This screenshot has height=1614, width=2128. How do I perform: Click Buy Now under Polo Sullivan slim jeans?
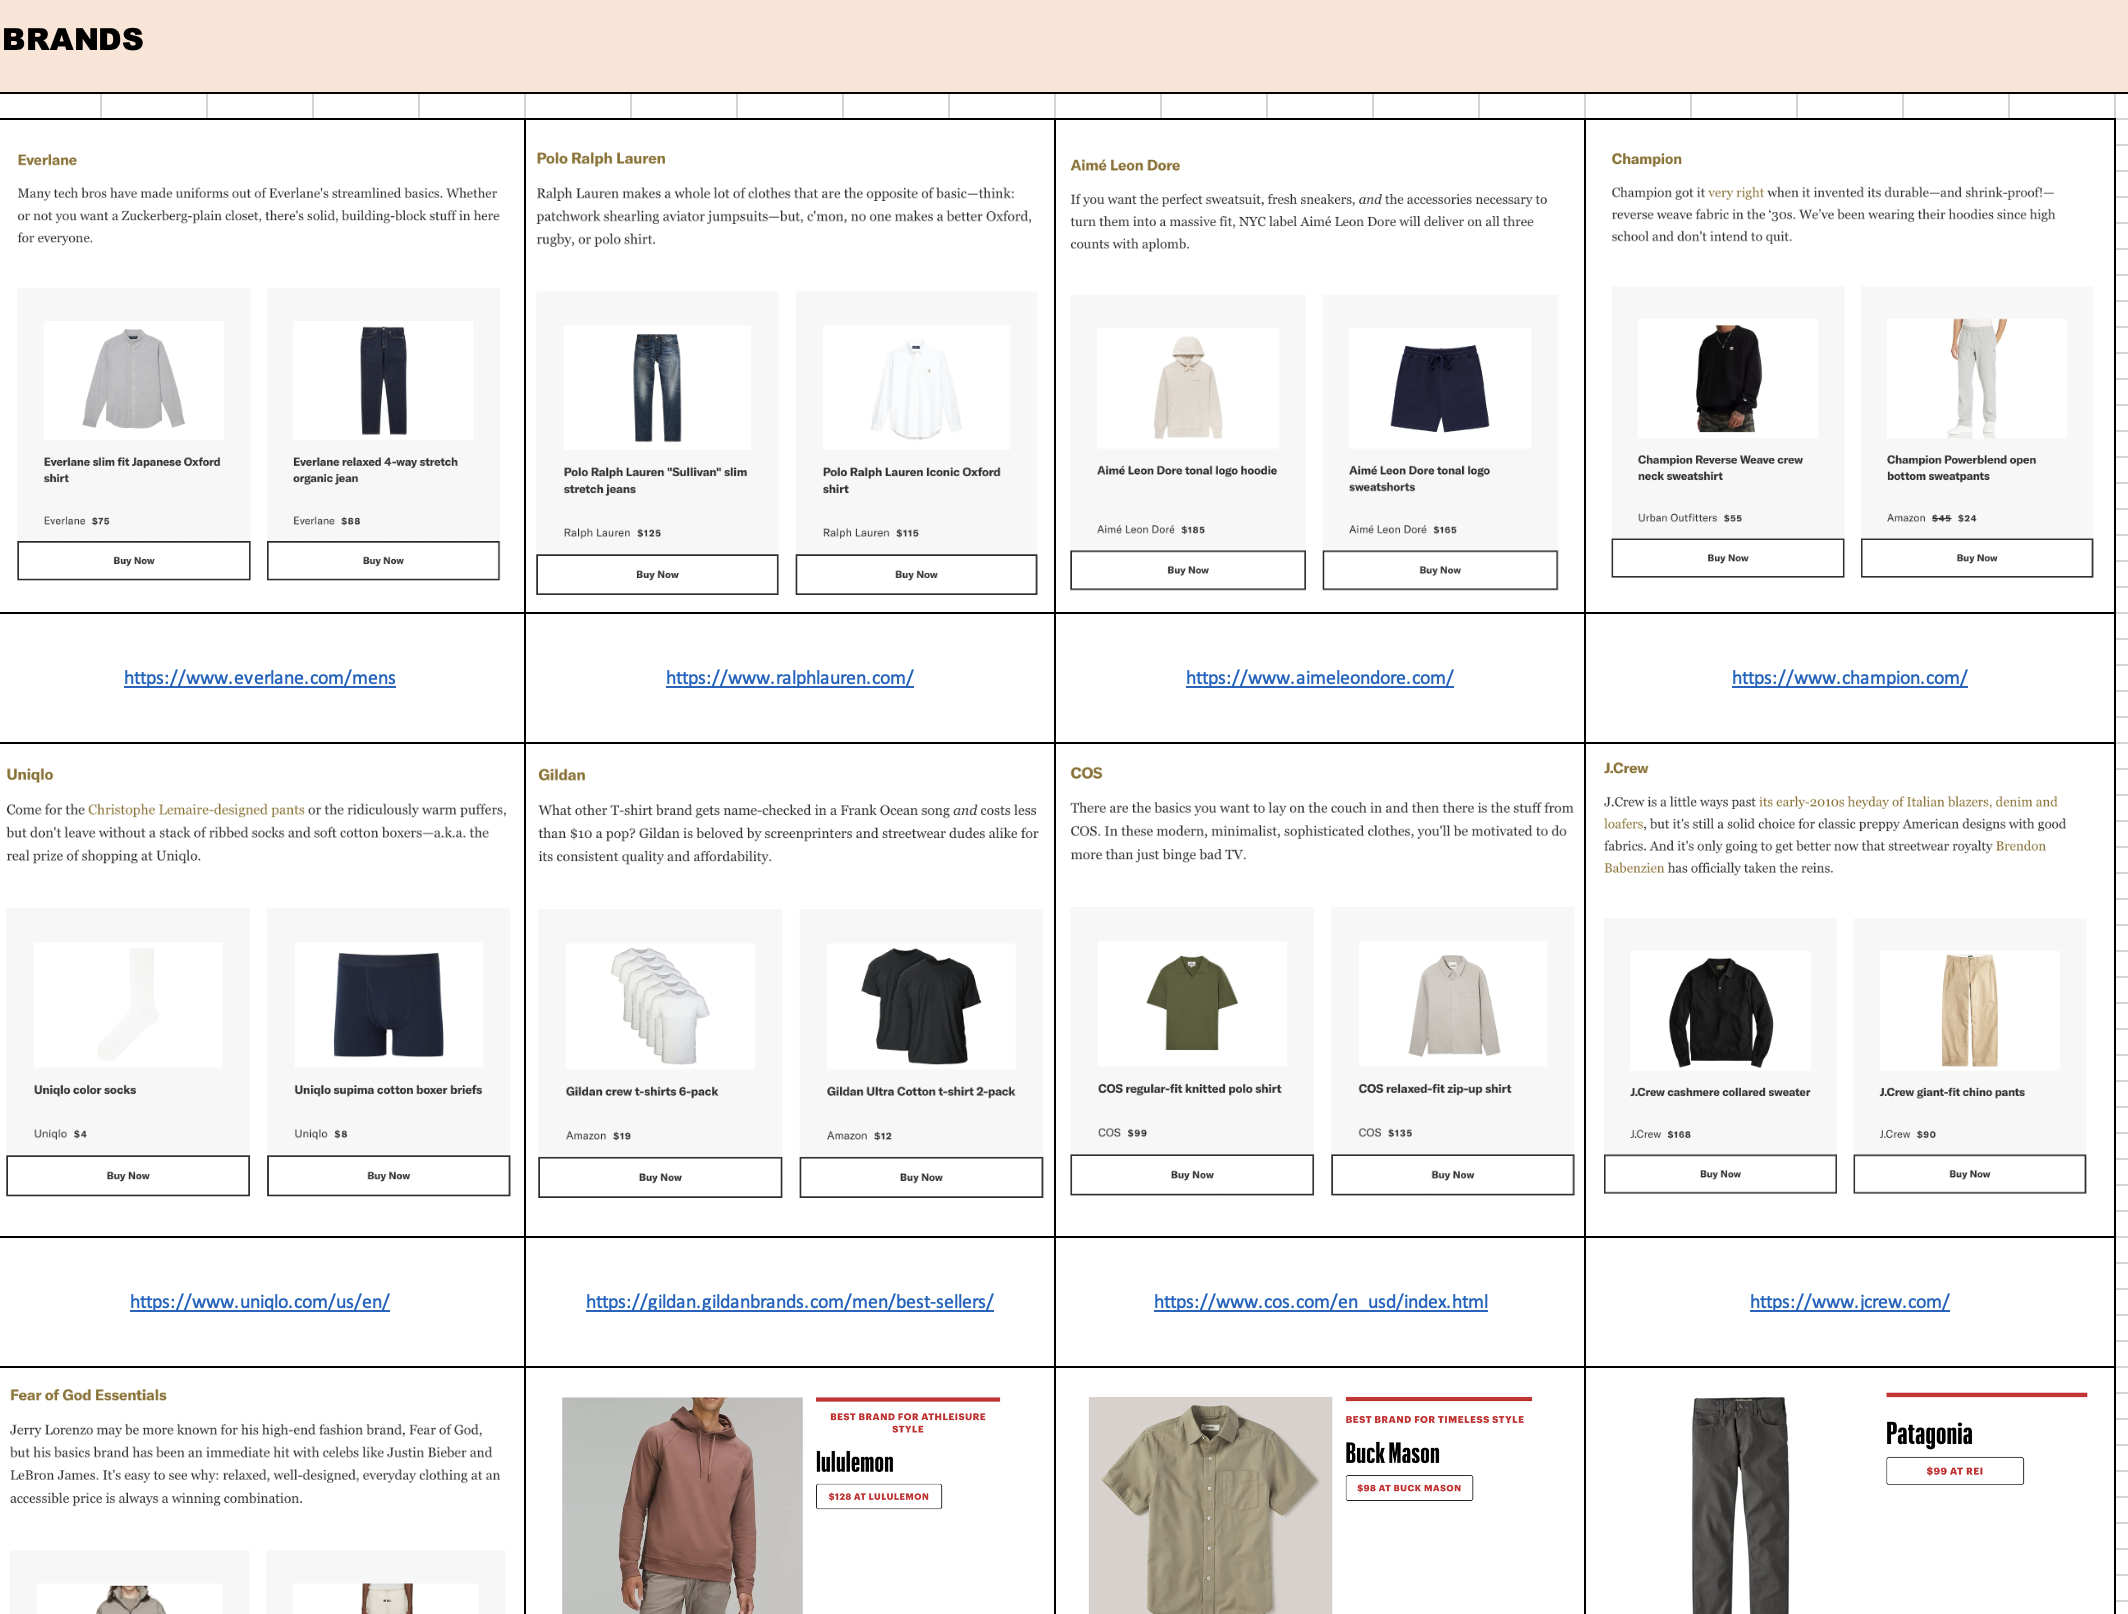coord(657,575)
